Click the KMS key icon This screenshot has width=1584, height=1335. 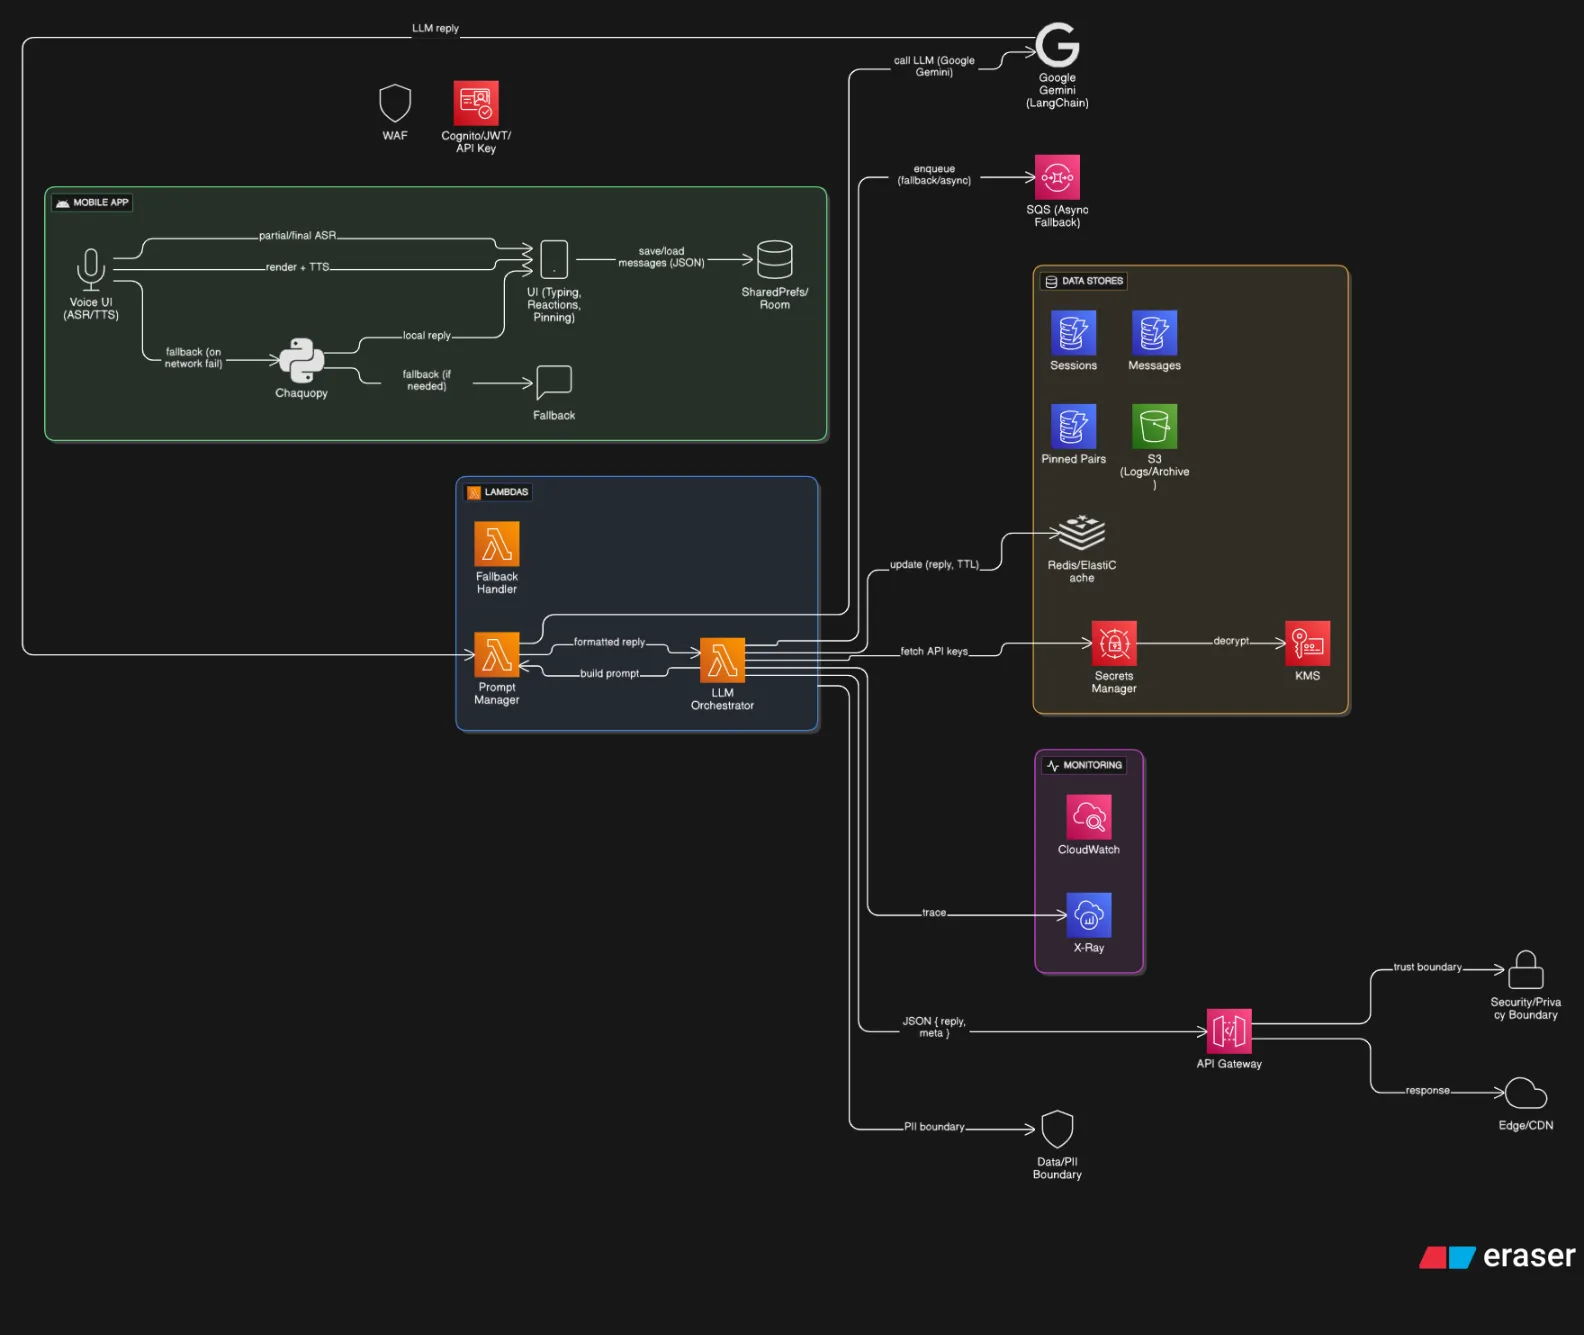[x=1307, y=644]
